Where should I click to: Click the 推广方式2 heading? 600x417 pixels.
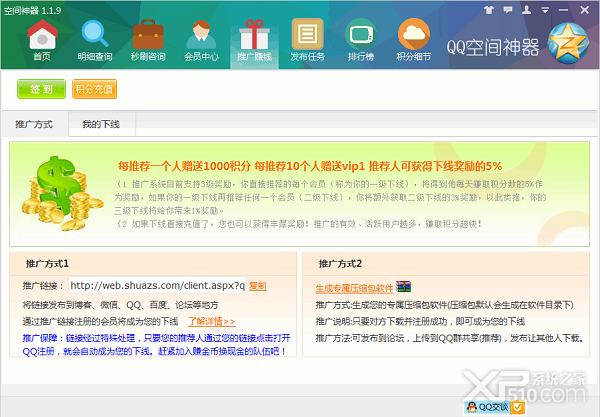tap(341, 264)
